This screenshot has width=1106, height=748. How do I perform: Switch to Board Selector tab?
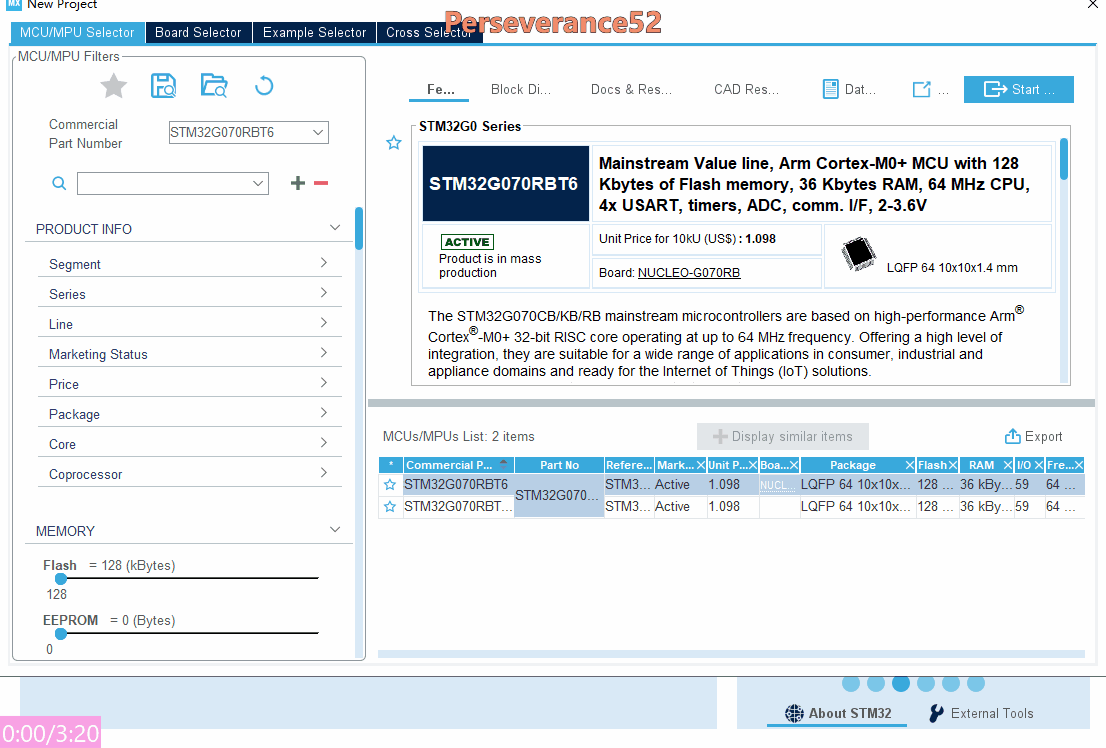click(x=198, y=32)
